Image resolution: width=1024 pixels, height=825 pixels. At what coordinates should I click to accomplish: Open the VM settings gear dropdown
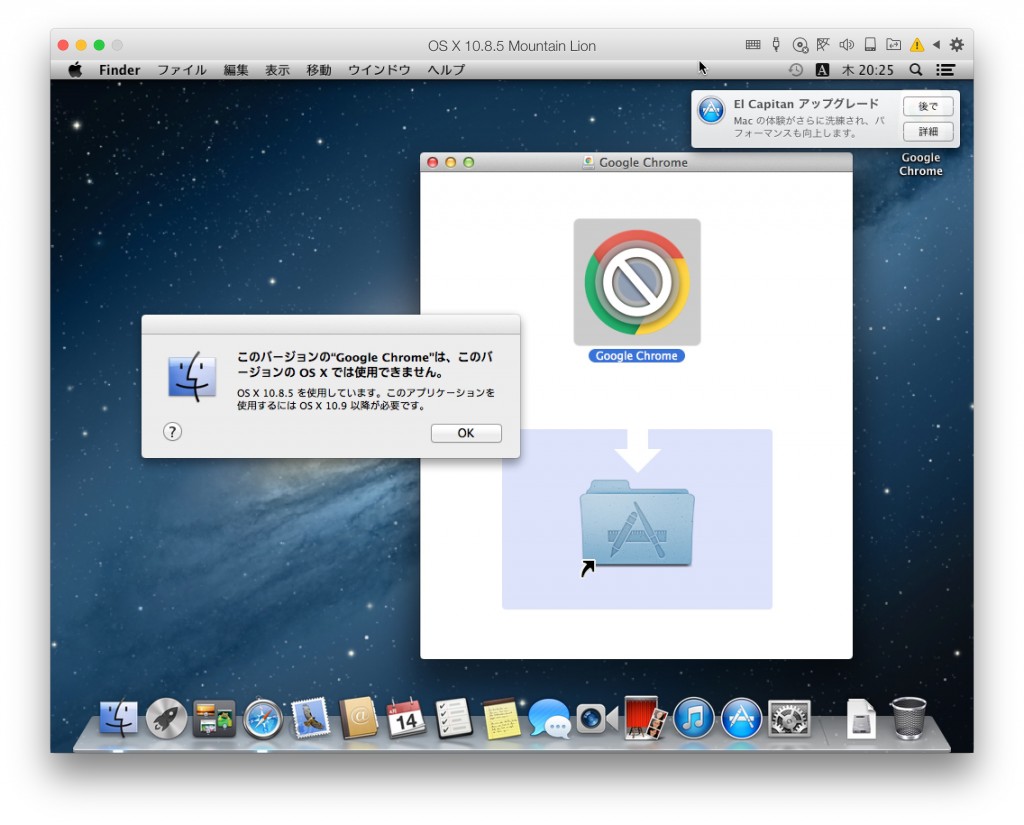(x=956, y=45)
